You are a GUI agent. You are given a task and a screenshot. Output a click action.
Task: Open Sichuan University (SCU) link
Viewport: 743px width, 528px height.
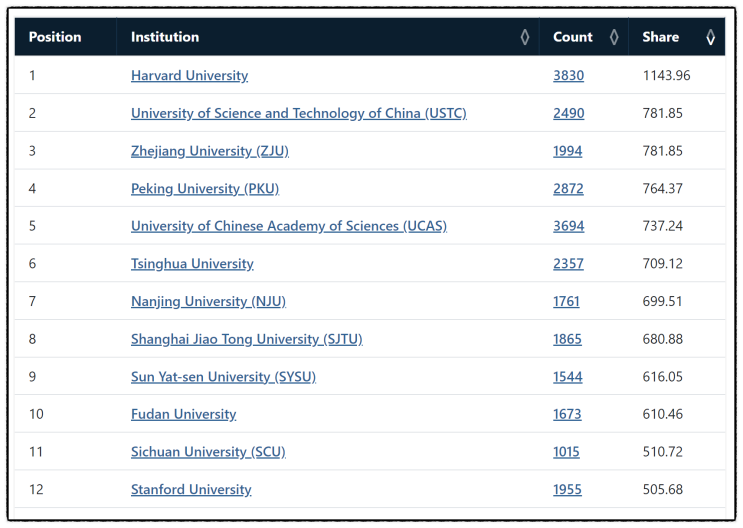208,452
